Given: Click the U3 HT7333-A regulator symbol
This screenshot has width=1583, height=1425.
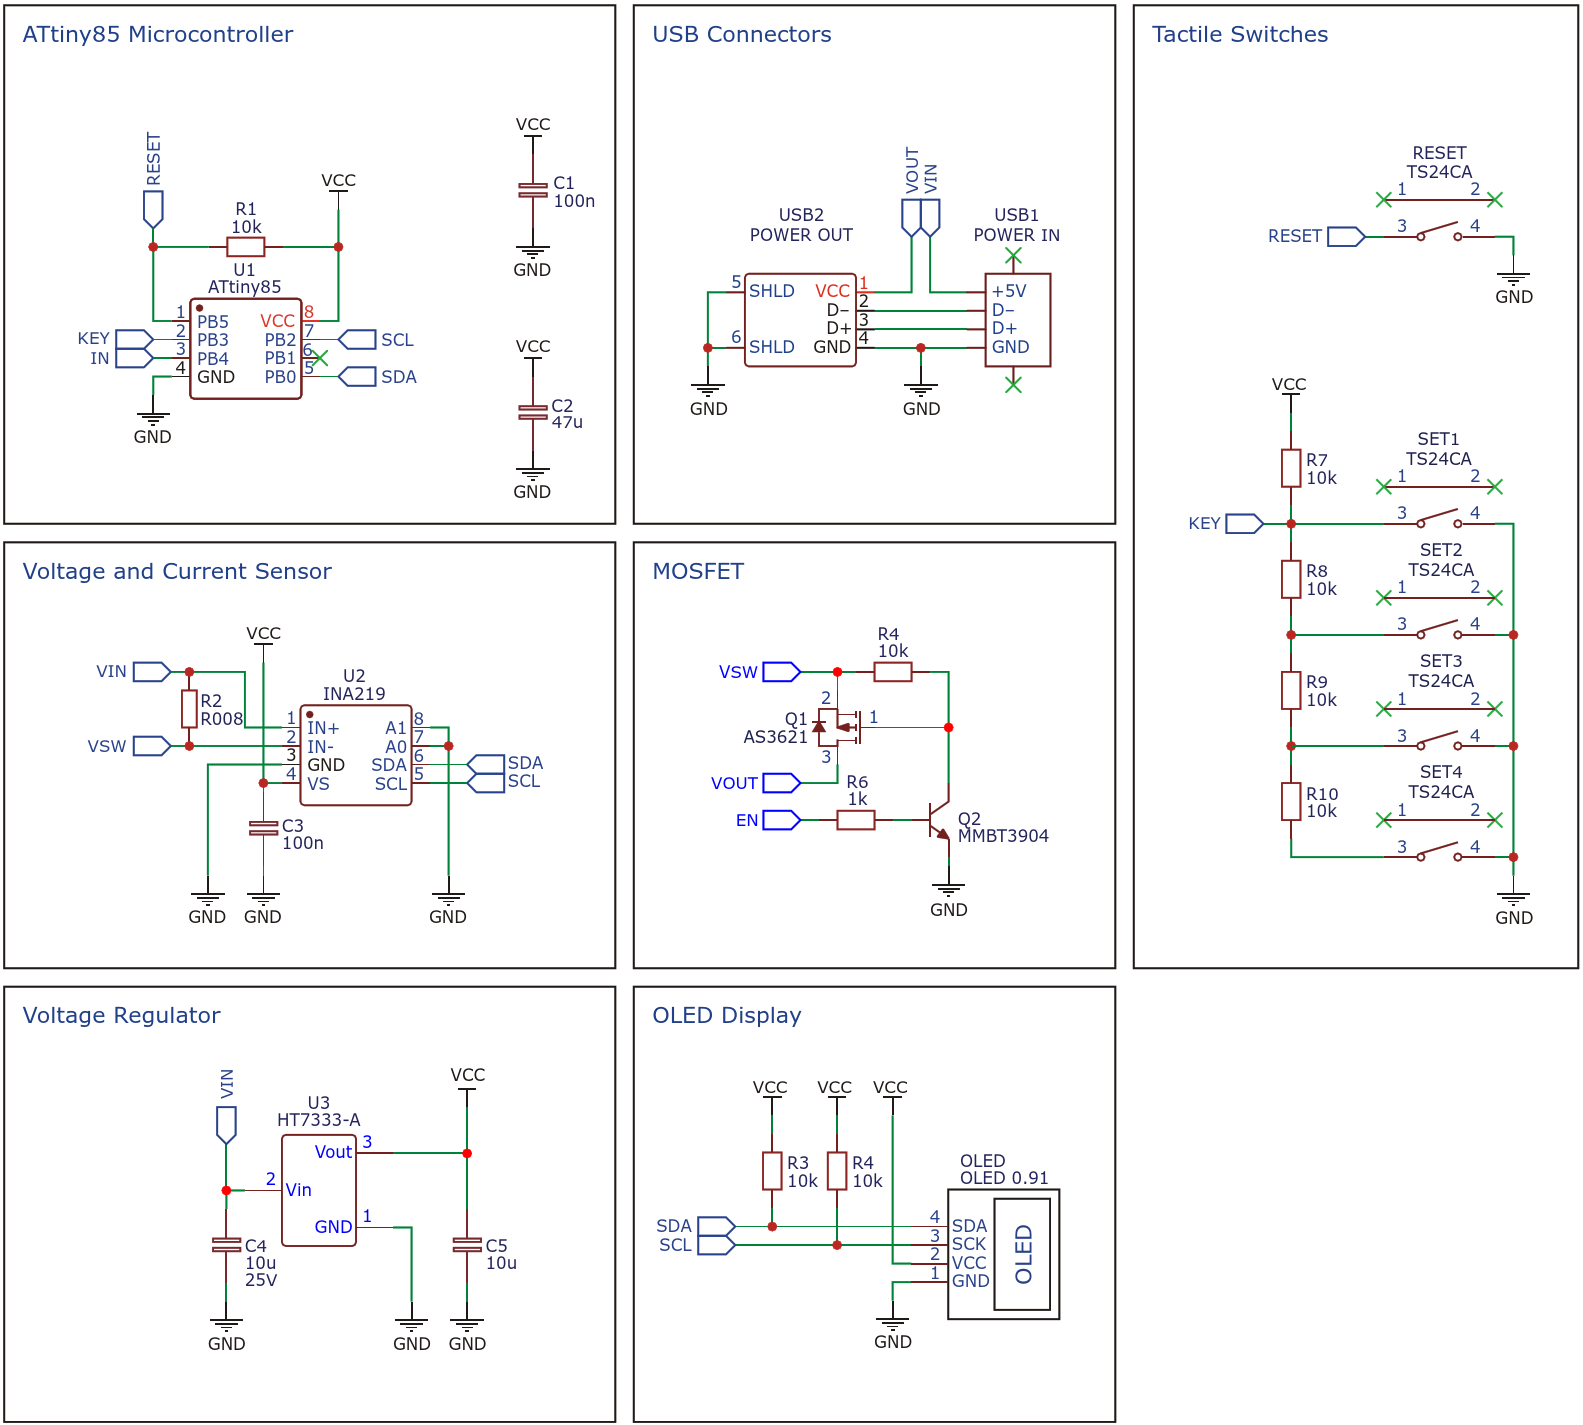Looking at the screenshot, I should (x=319, y=1190).
